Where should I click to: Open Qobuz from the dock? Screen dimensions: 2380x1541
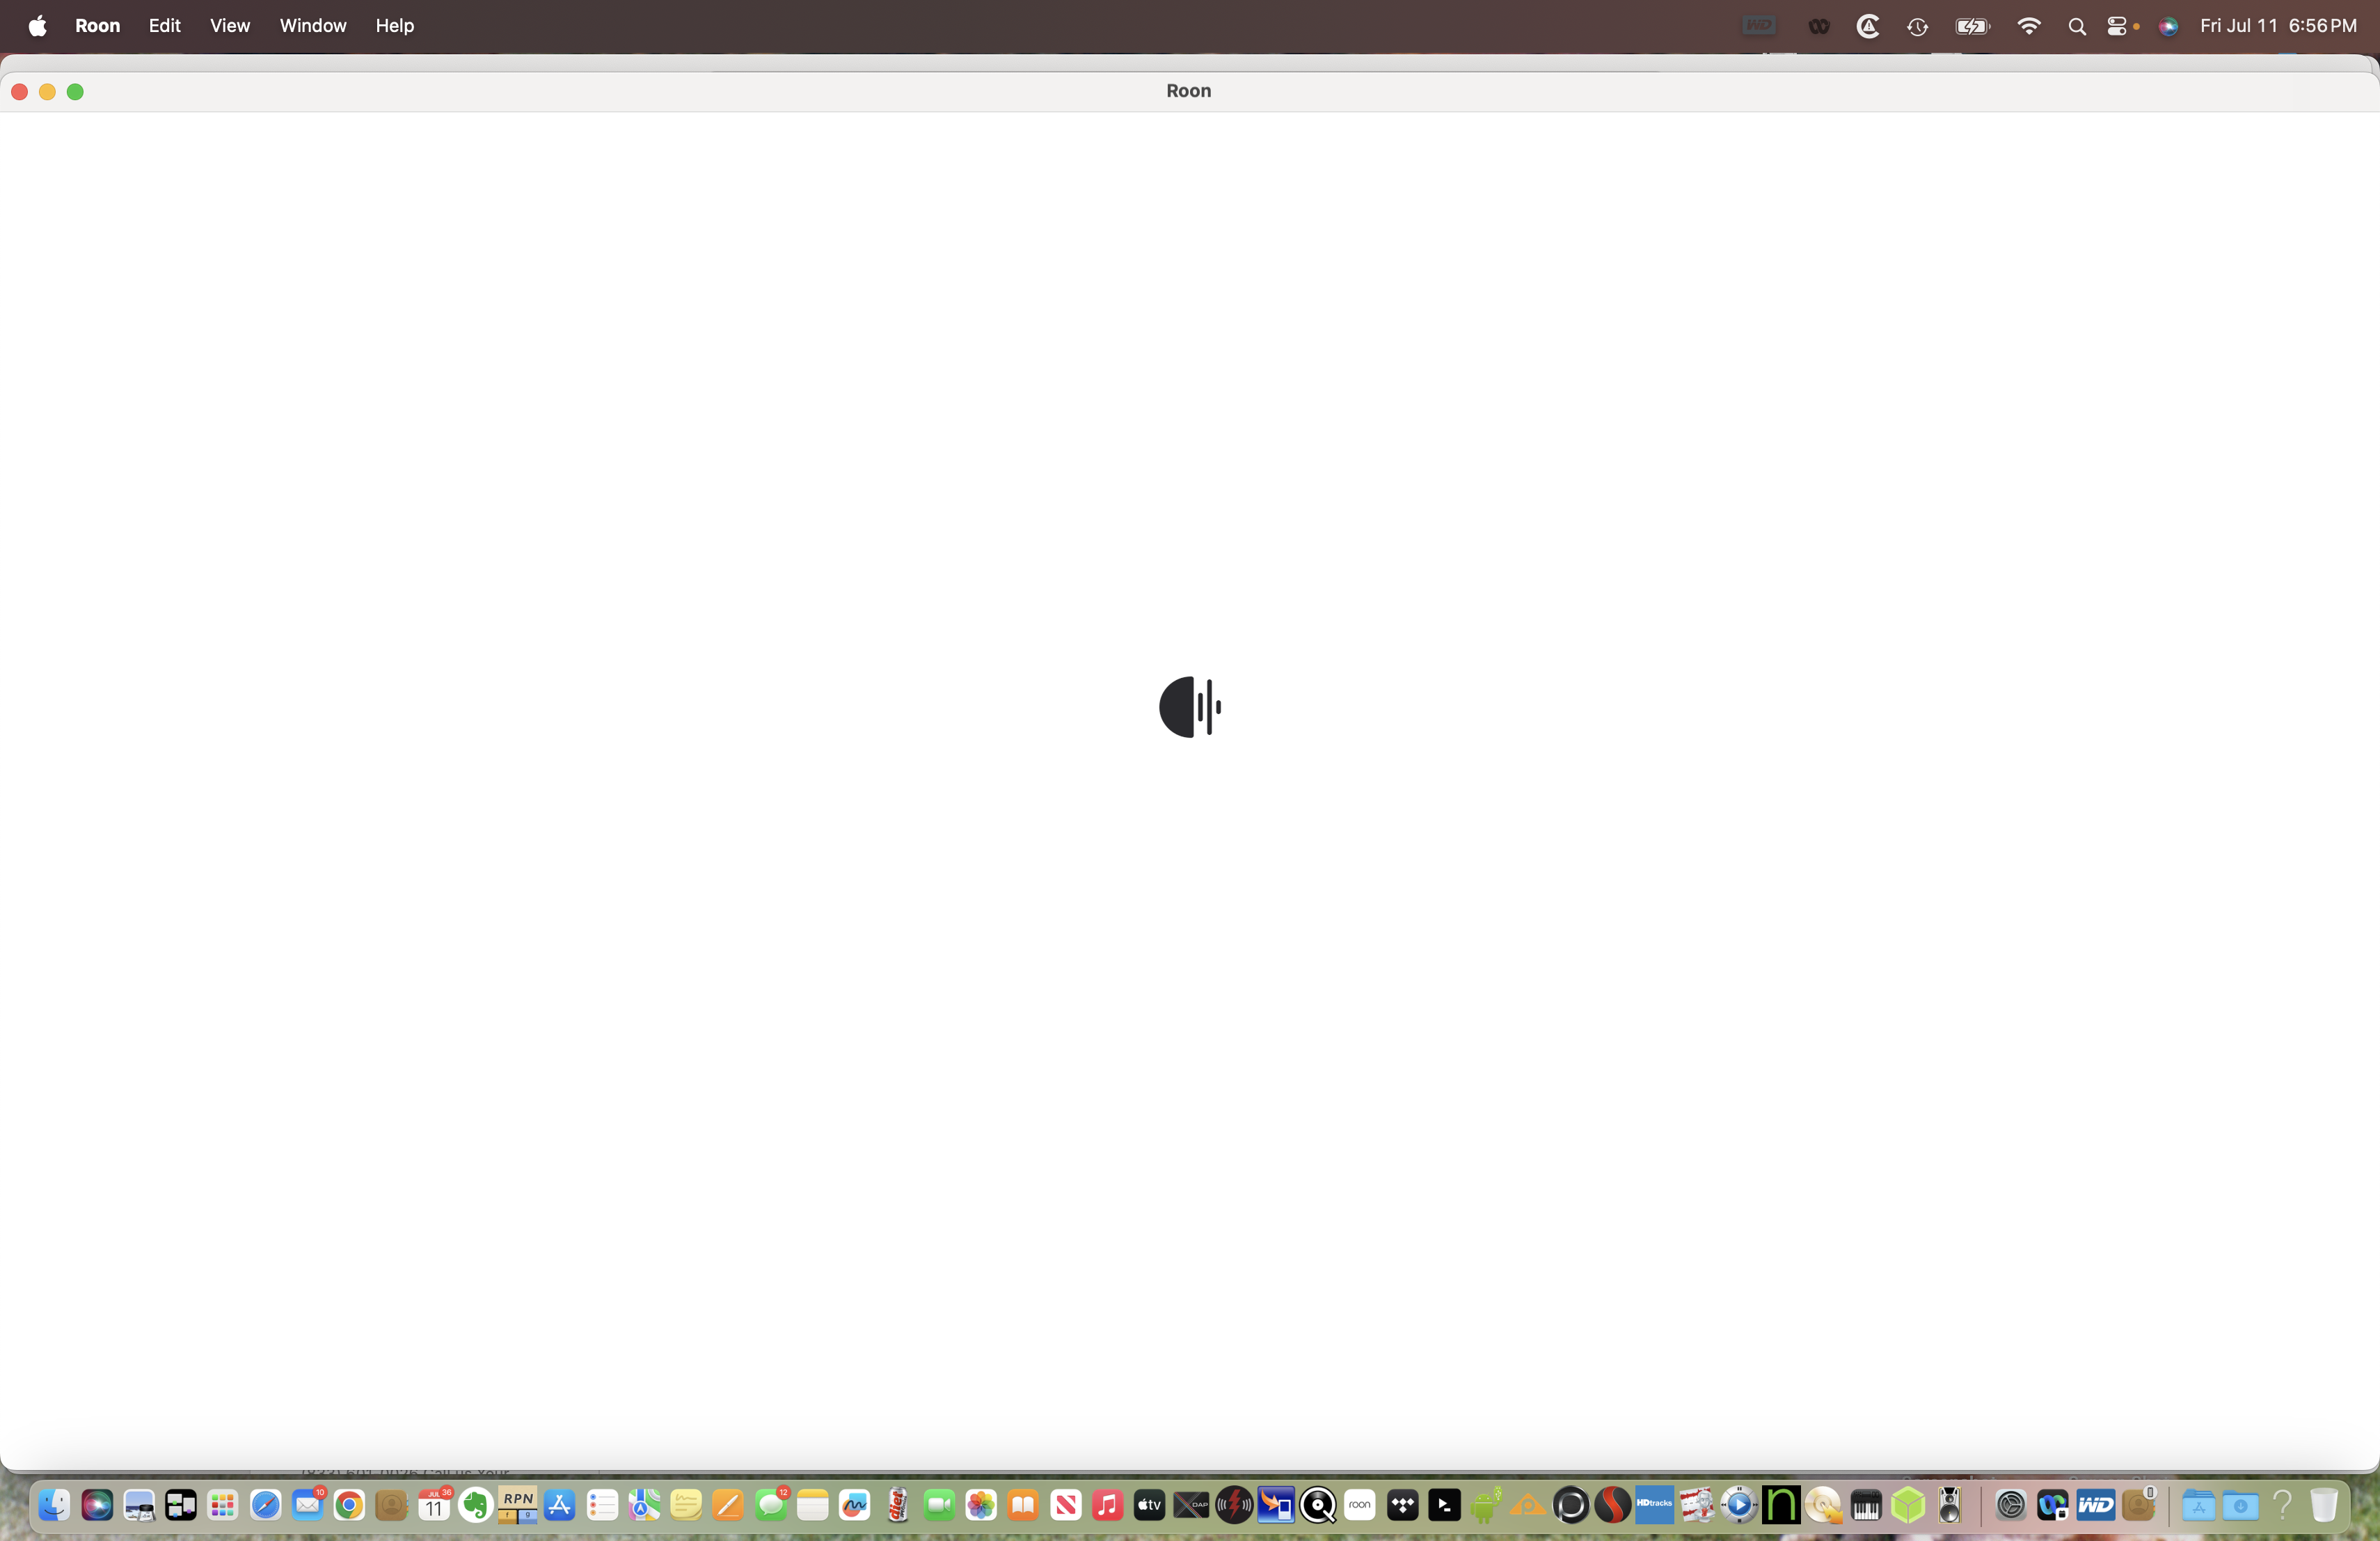(1318, 1505)
